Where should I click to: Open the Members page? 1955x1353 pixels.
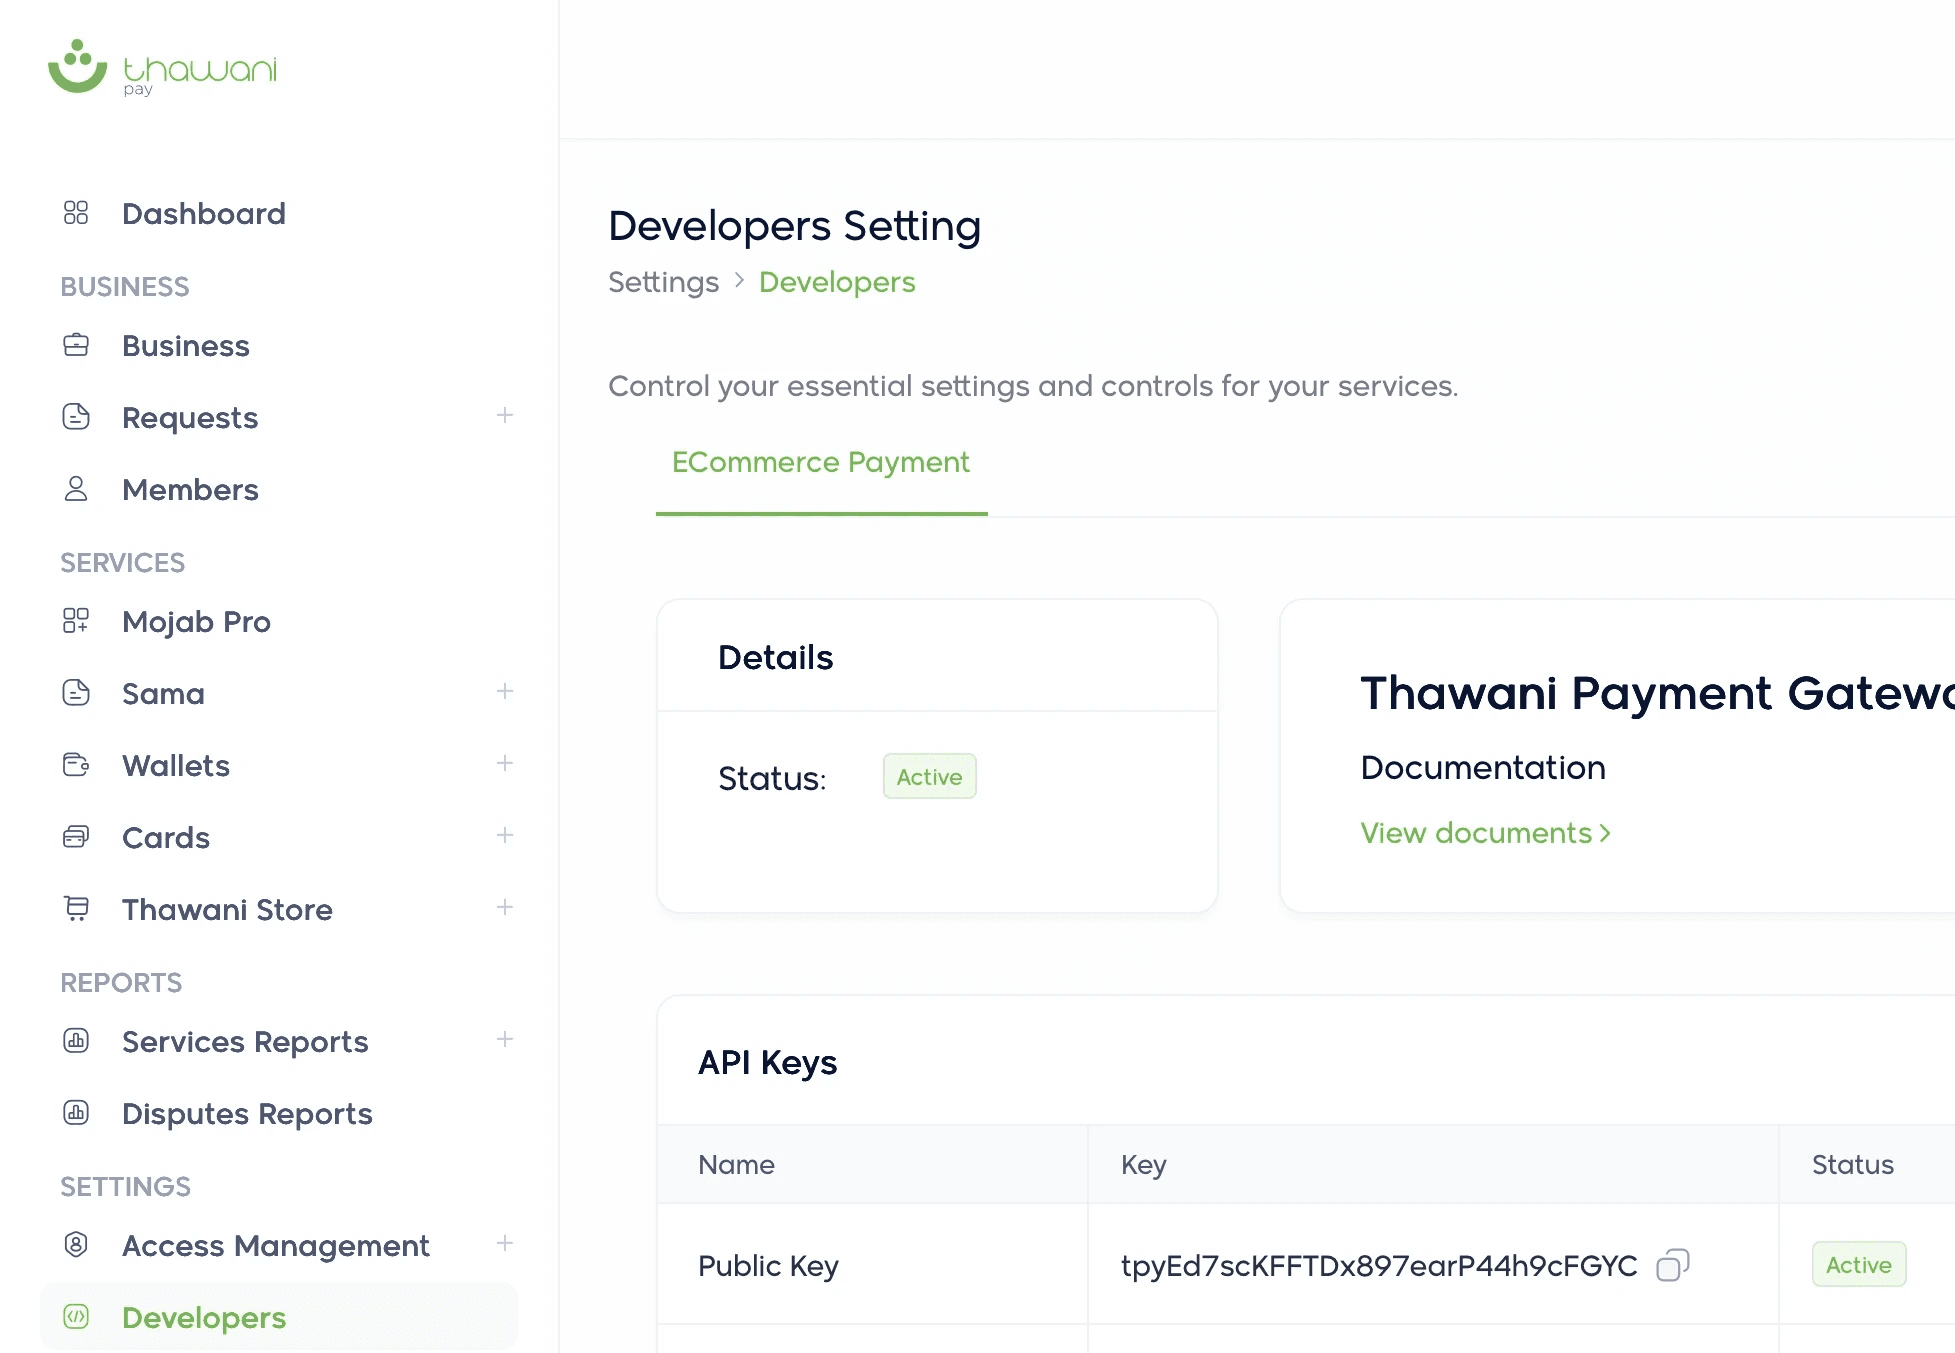(x=190, y=489)
